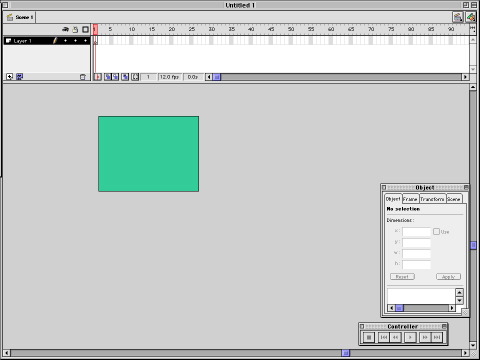Click the Add Layer icon

pos(10,77)
